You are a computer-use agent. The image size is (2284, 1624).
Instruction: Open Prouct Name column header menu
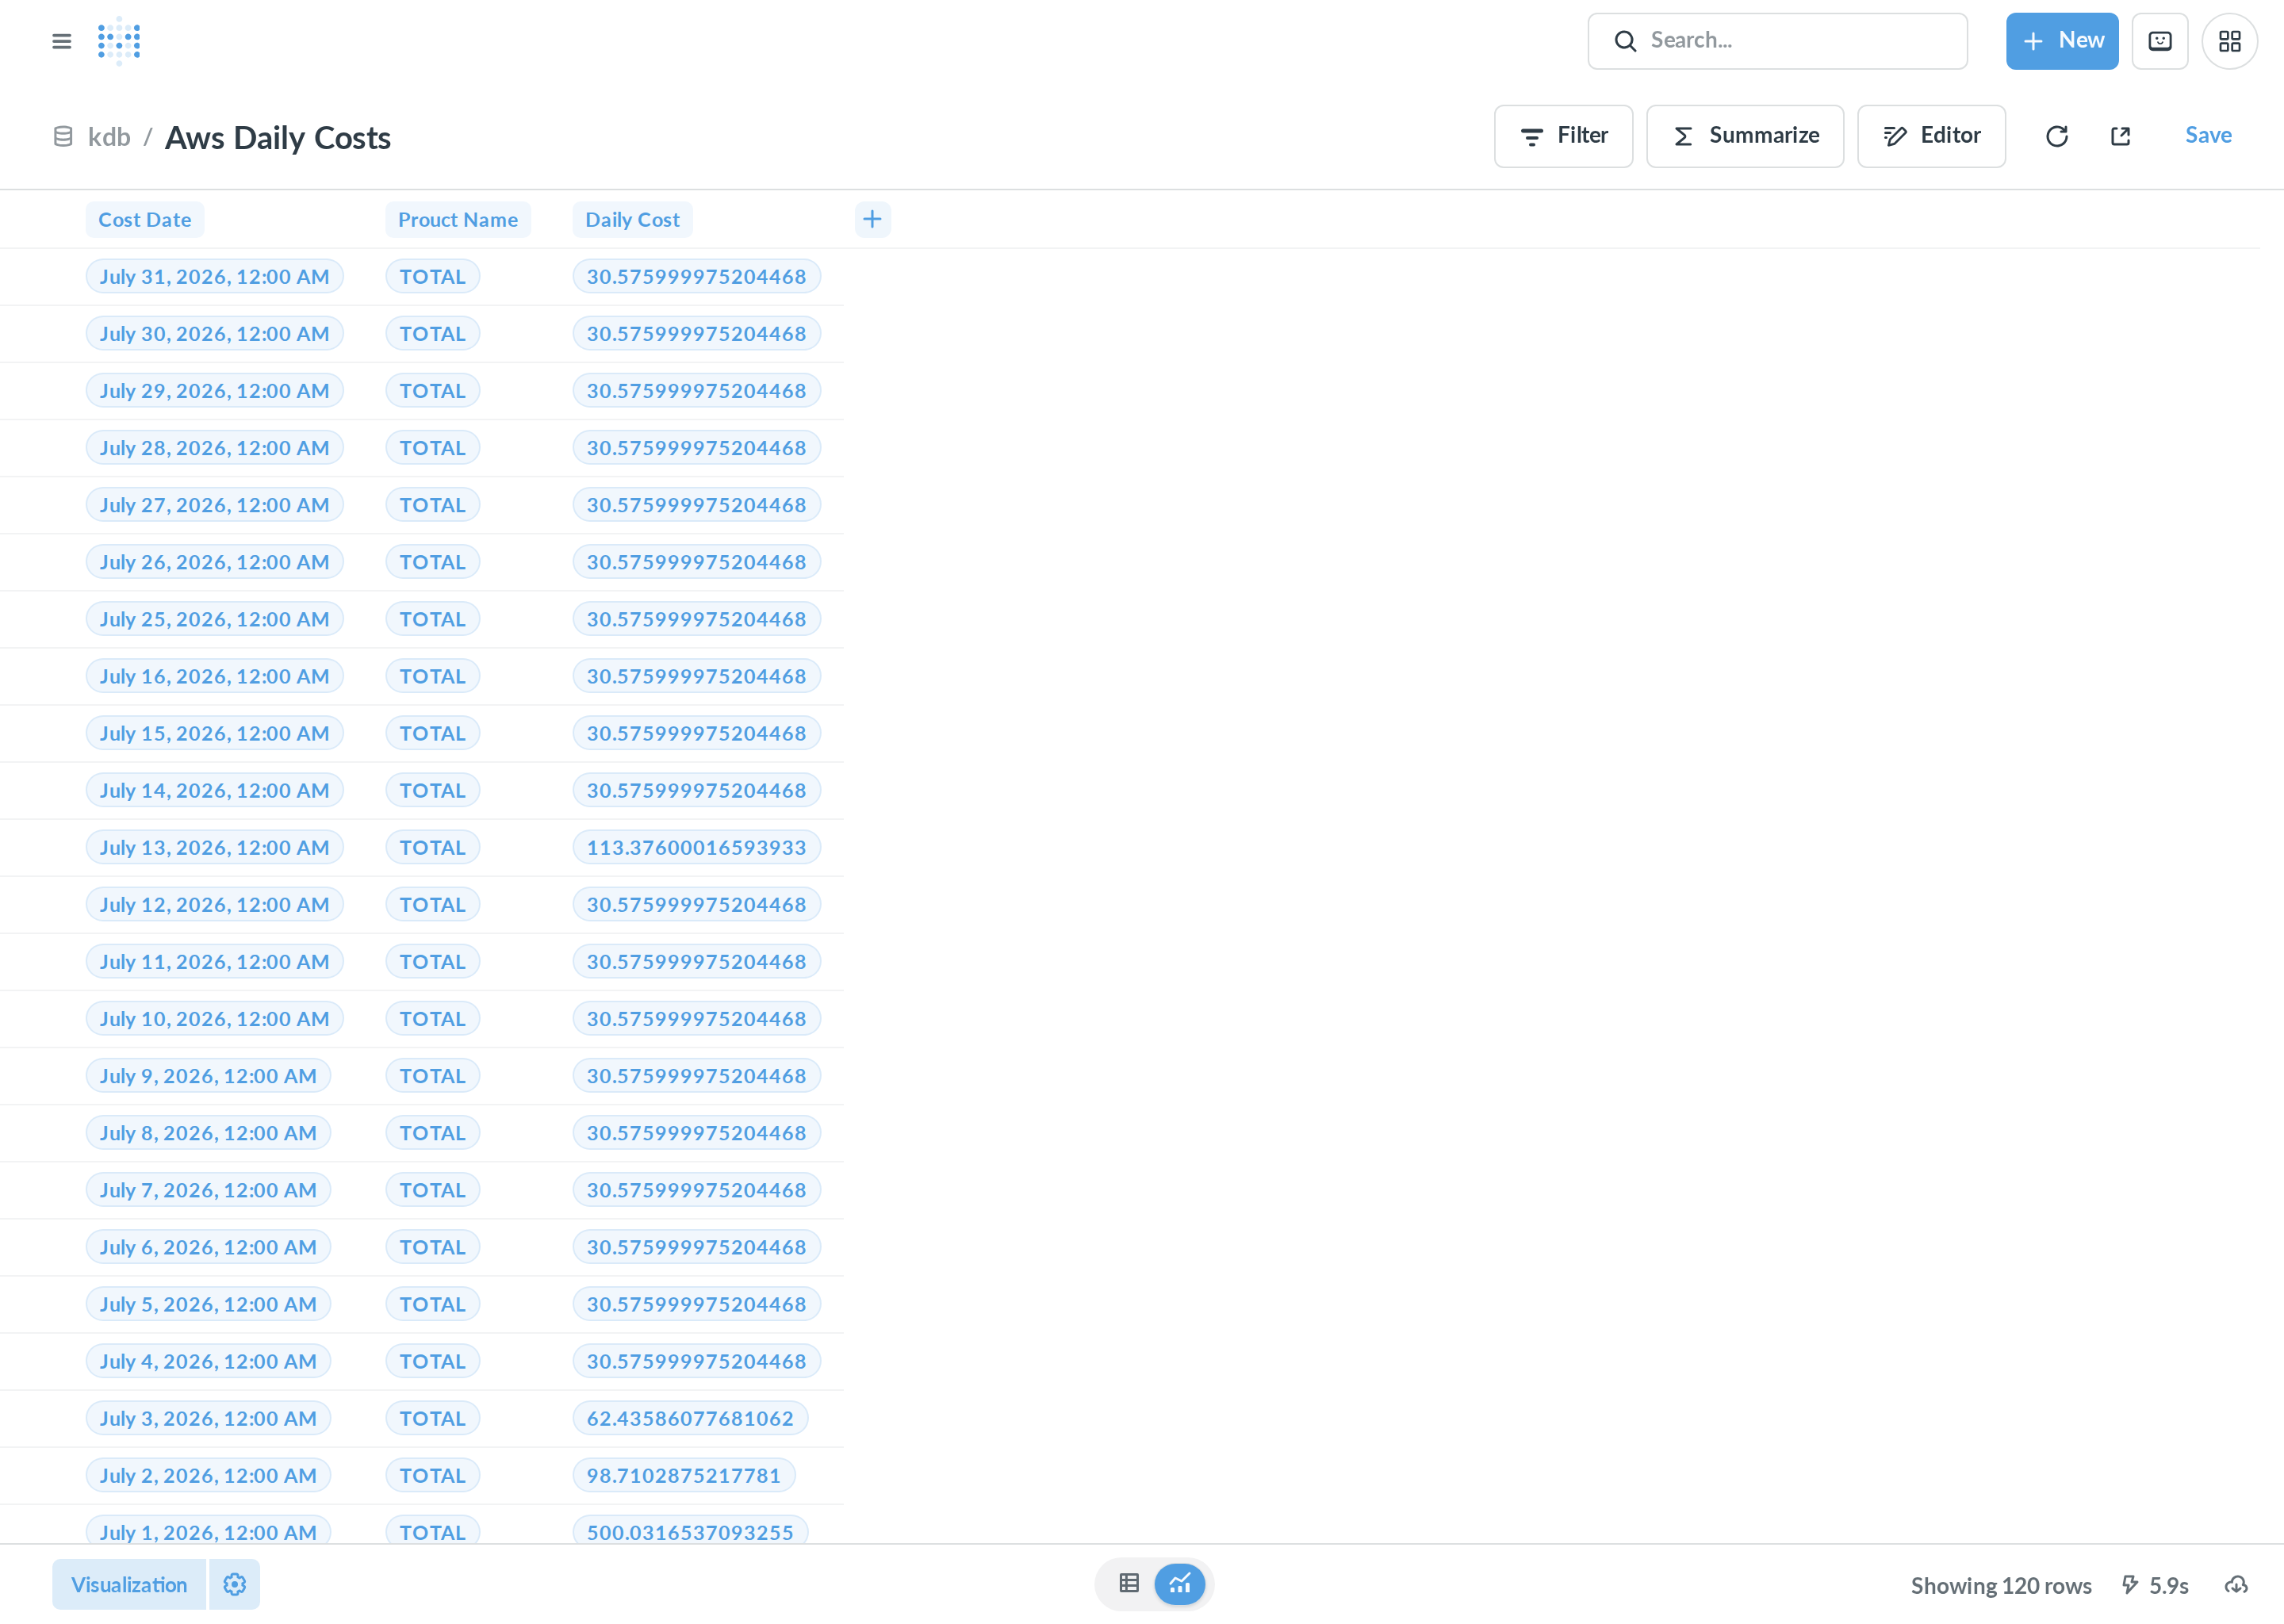pos(458,220)
